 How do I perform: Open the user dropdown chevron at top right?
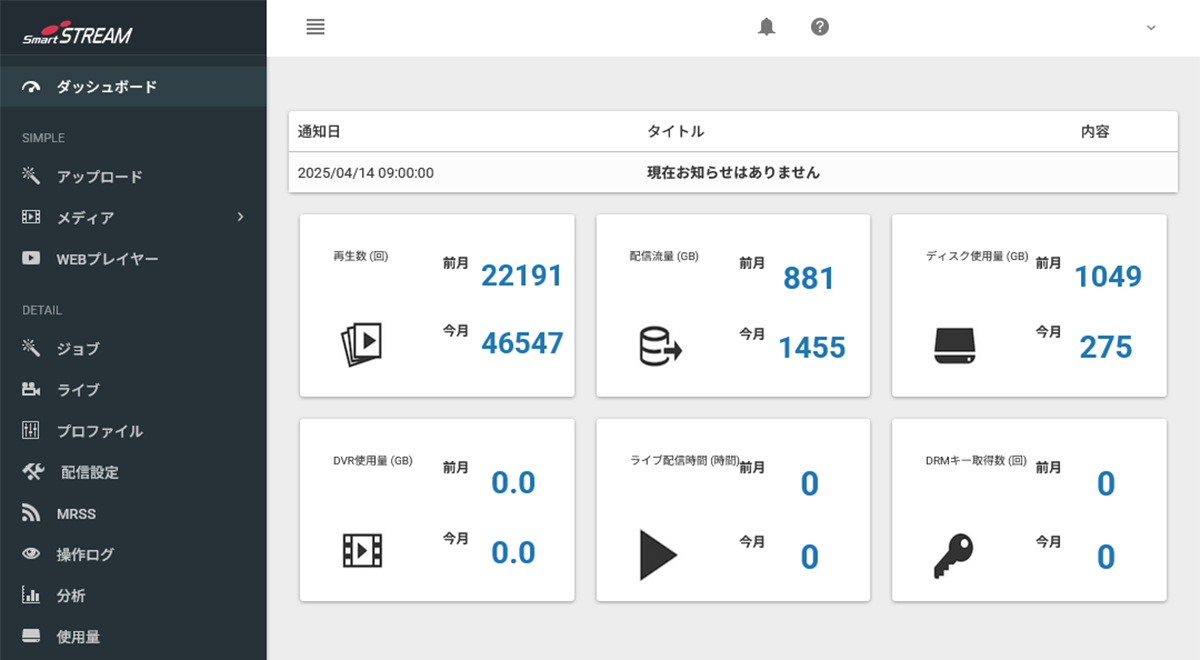pos(1151,27)
